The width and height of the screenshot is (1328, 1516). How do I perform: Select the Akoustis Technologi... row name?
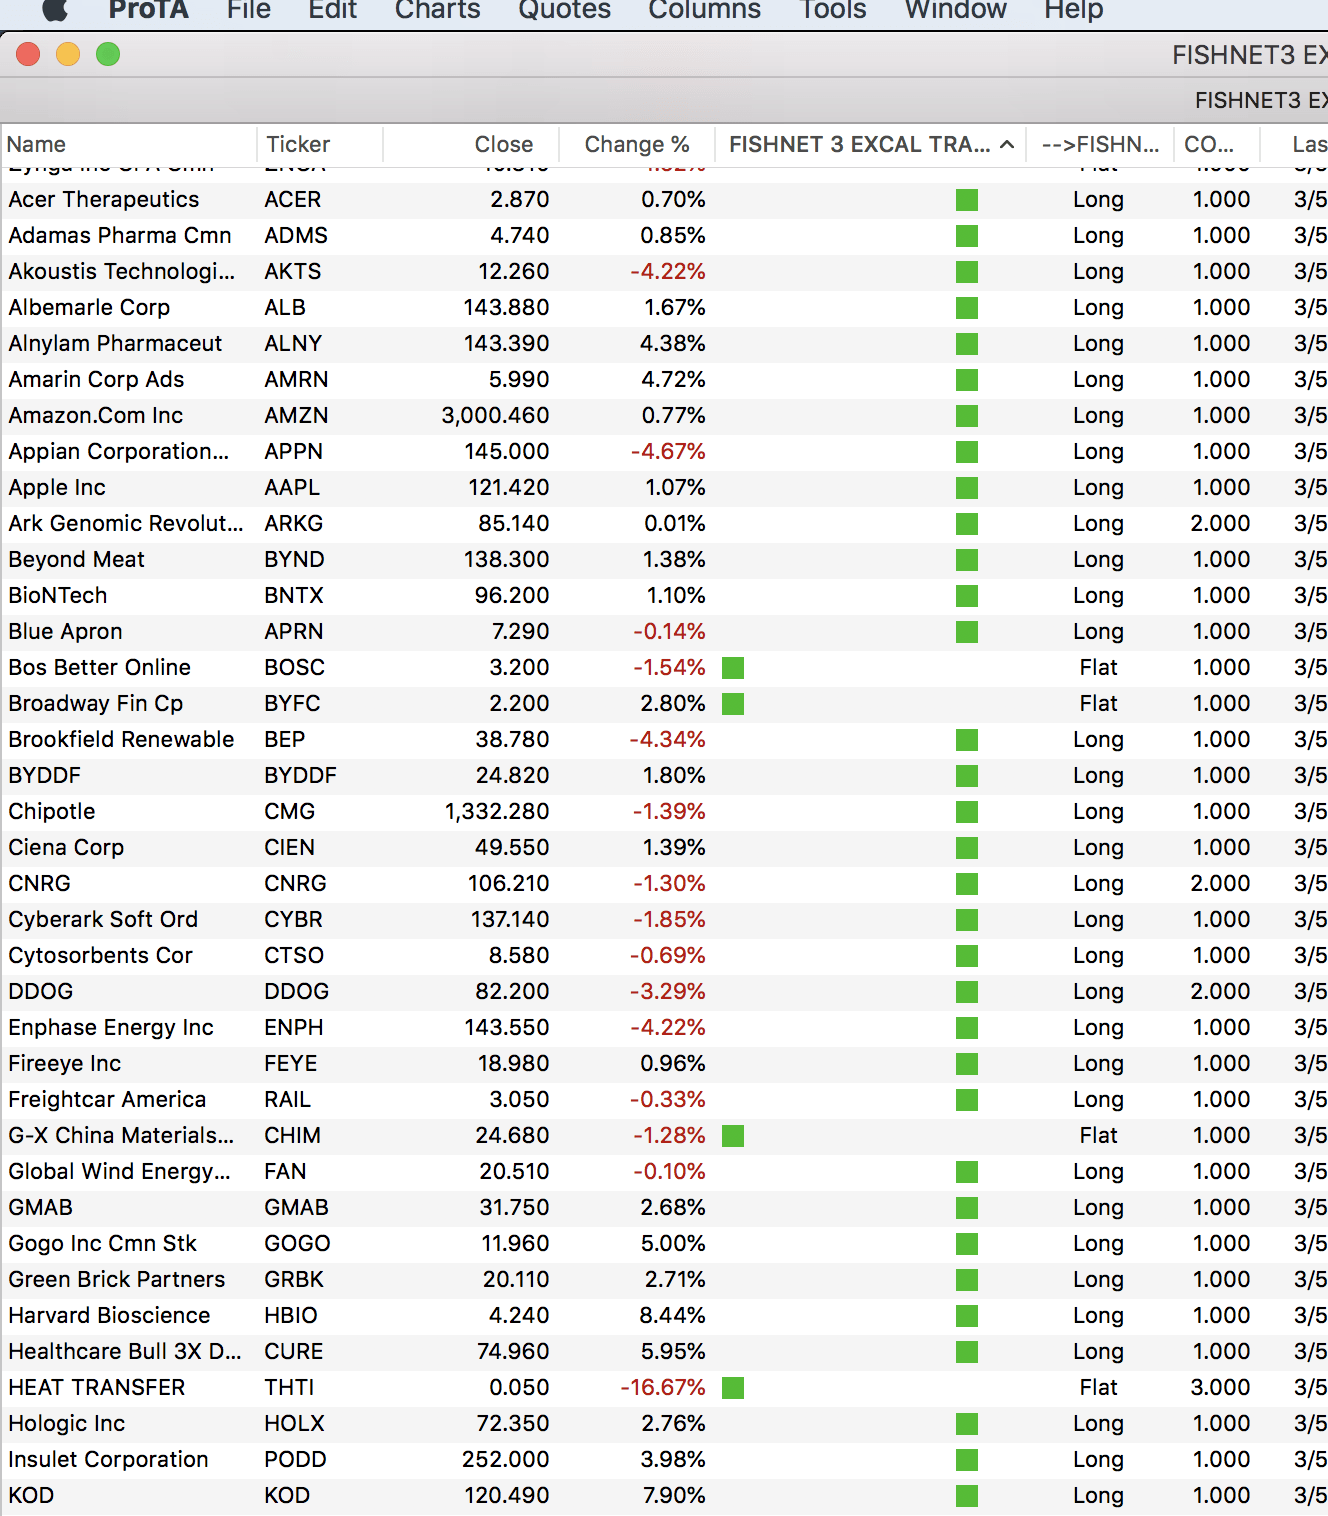click(122, 271)
